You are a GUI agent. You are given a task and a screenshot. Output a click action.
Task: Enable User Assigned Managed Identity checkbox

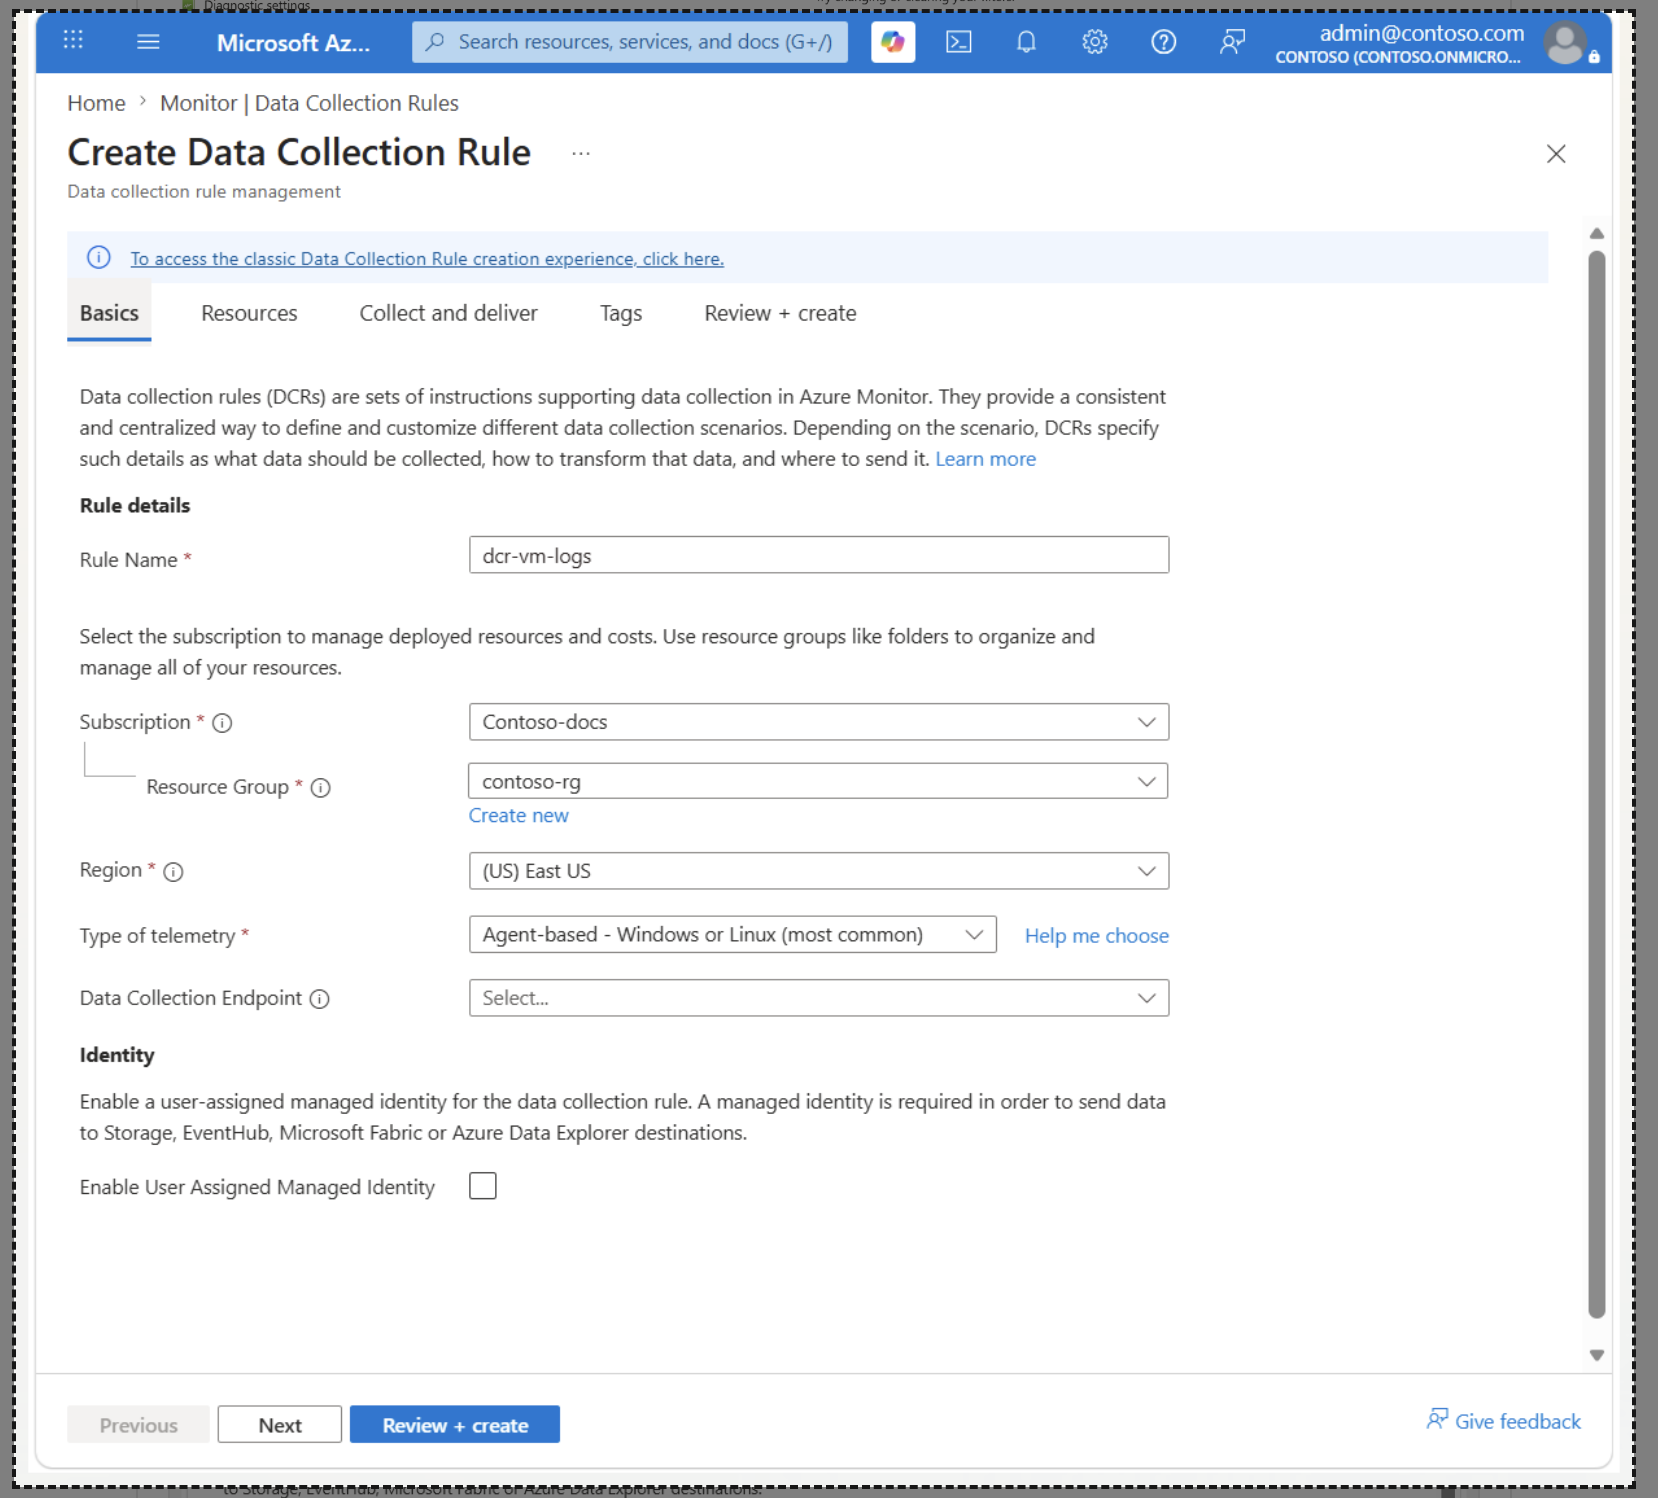483,1186
